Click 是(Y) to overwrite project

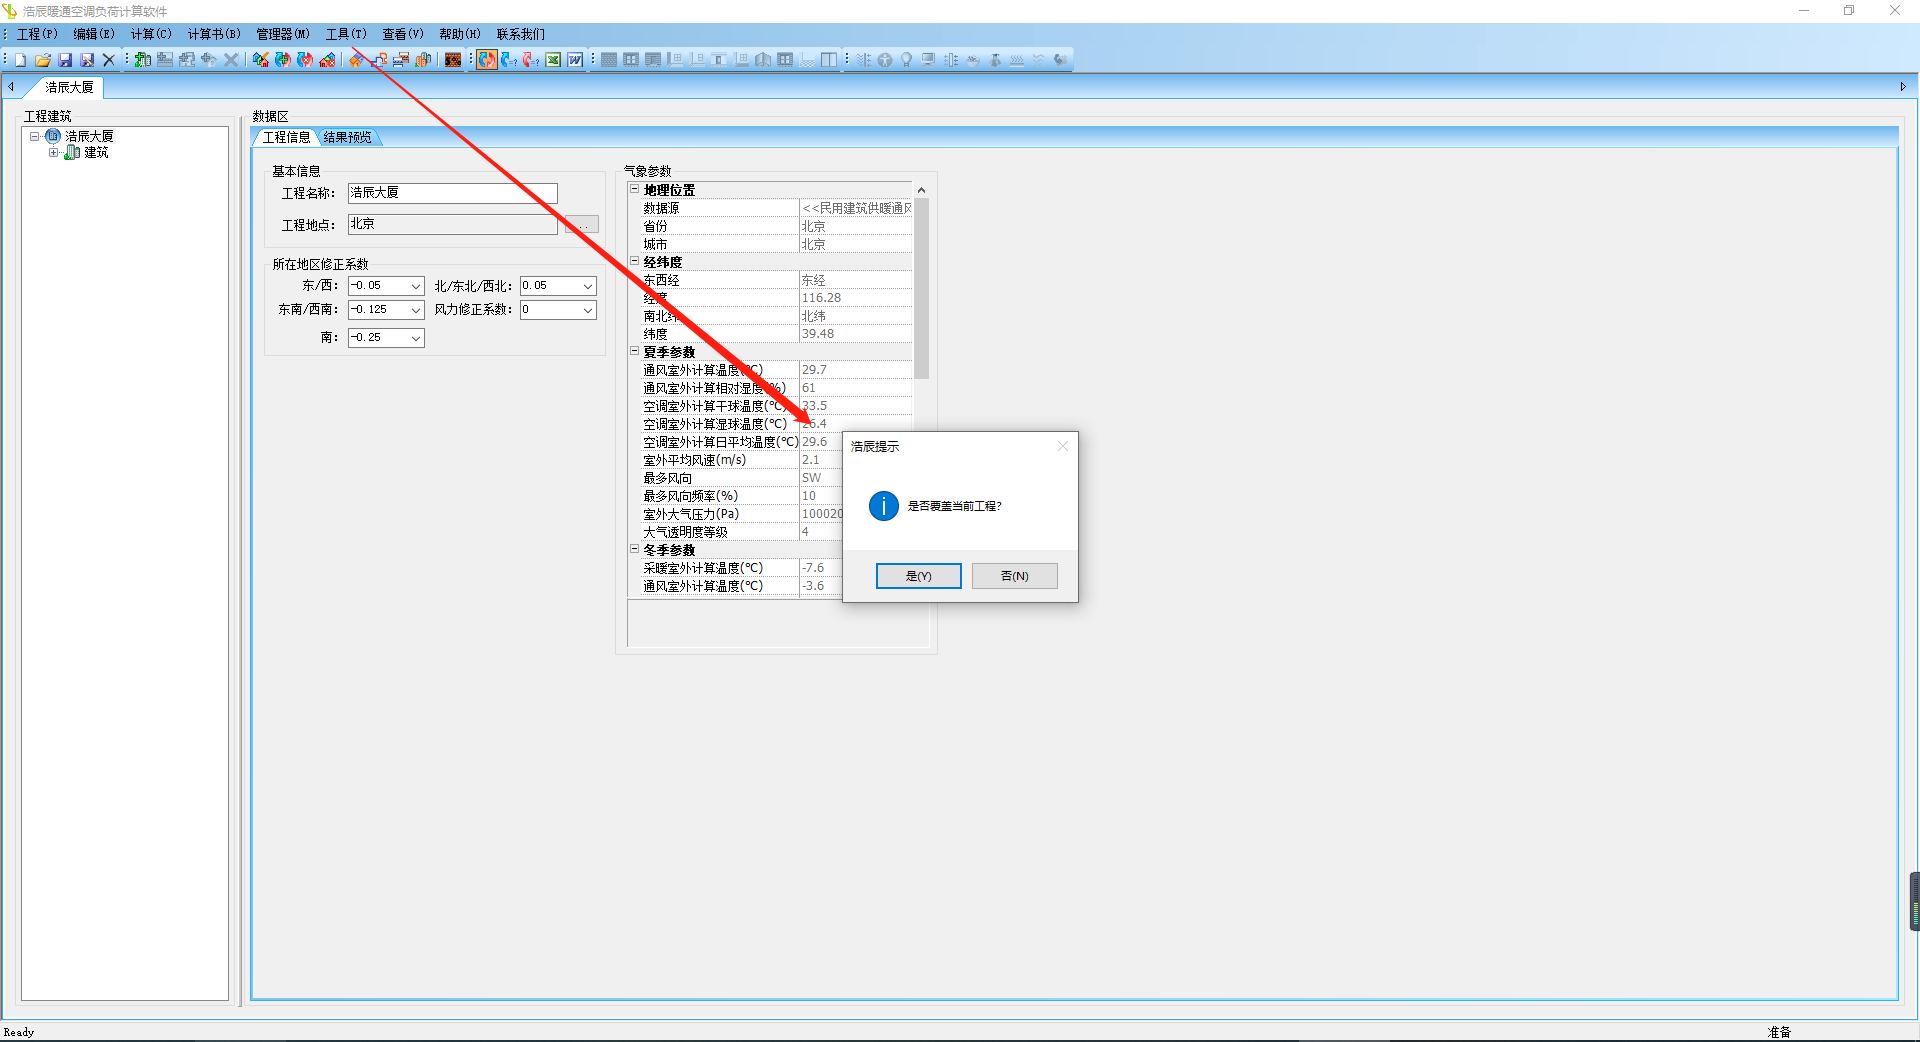point(918,576)
